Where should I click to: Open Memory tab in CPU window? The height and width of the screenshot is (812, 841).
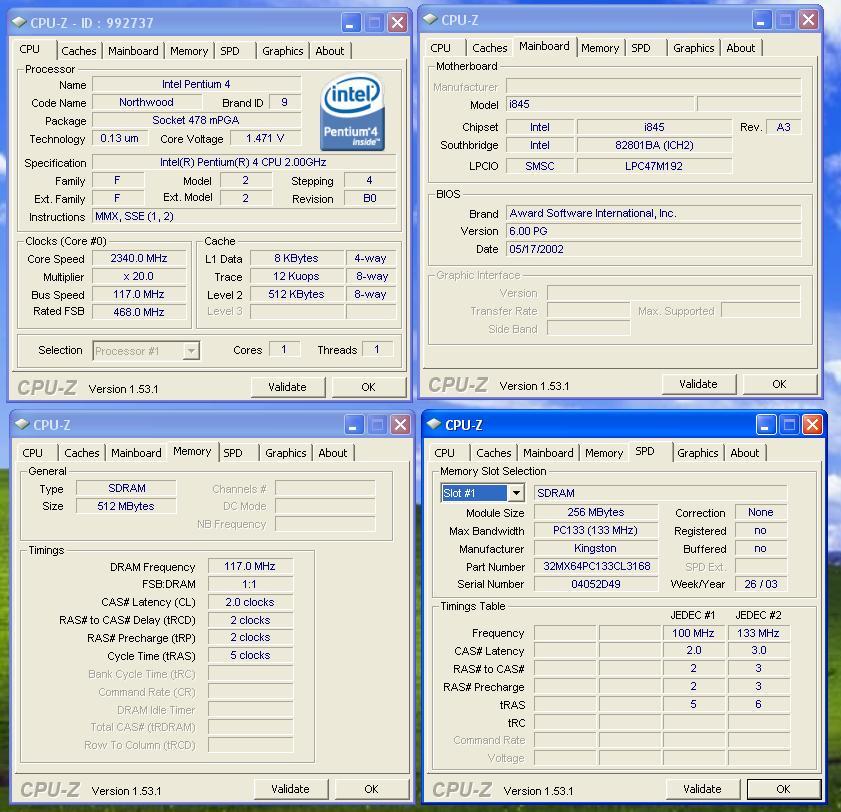click(189, 51)
